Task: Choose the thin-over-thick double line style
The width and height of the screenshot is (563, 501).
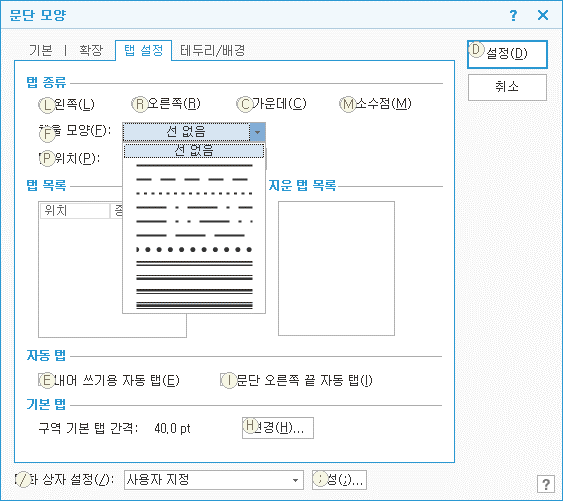Action: (194, 277)
